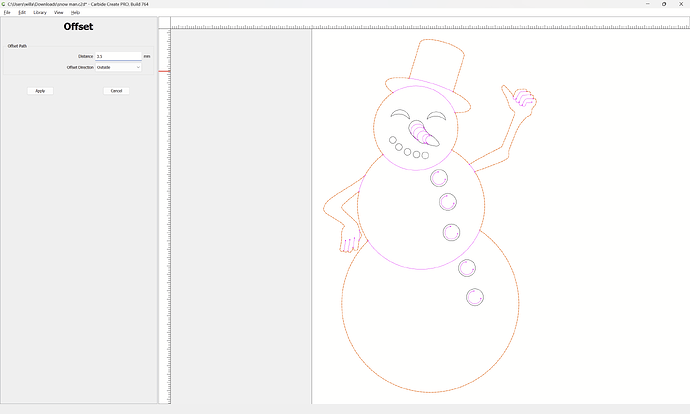Minimize the Carbide Create window
The height and width of the screenshot is (414, 690).
pos(648,4)
